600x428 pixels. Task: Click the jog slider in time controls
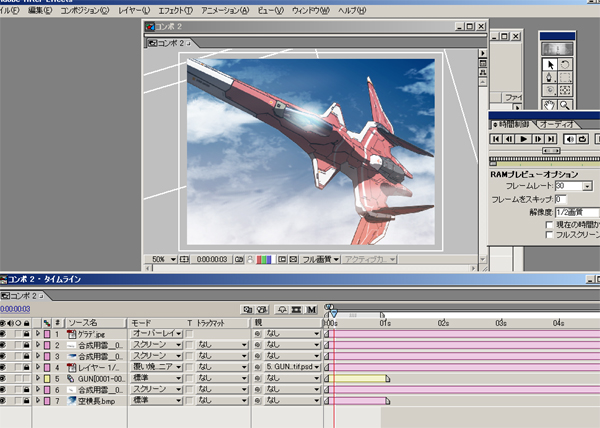551,151
